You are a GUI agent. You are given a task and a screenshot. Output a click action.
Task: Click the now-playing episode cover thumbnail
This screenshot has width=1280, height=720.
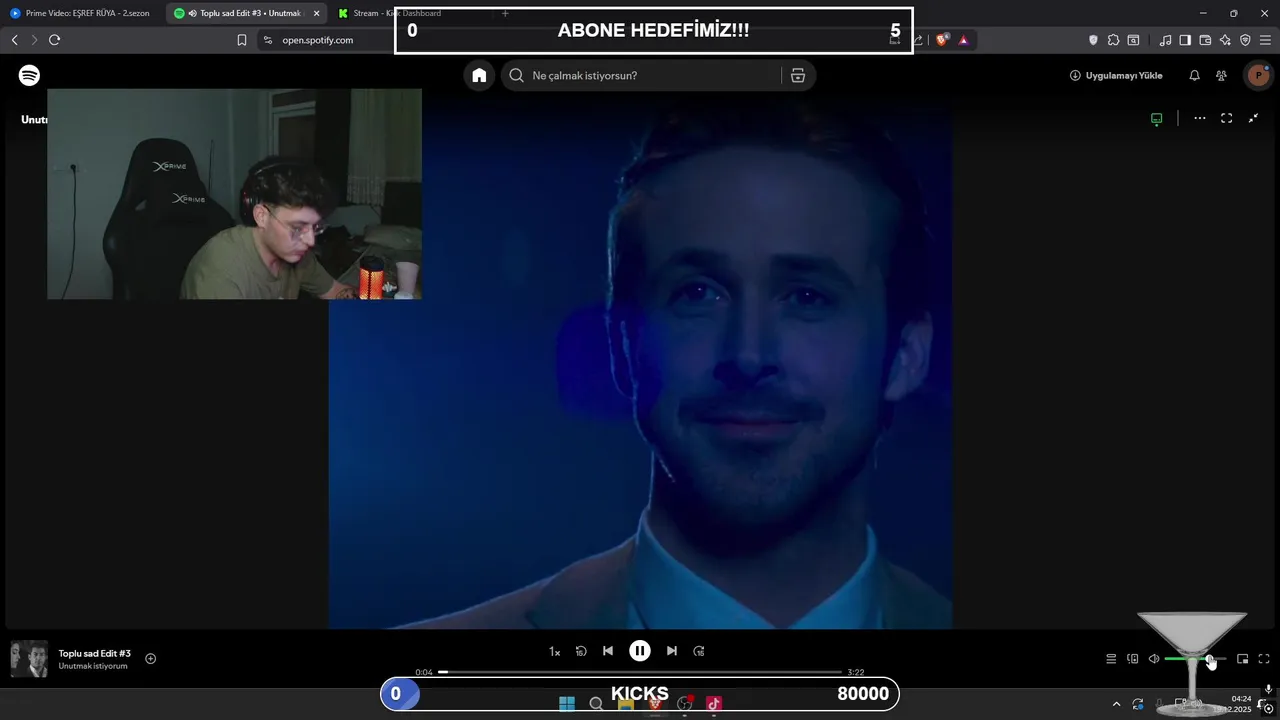[x=29, y=659]
